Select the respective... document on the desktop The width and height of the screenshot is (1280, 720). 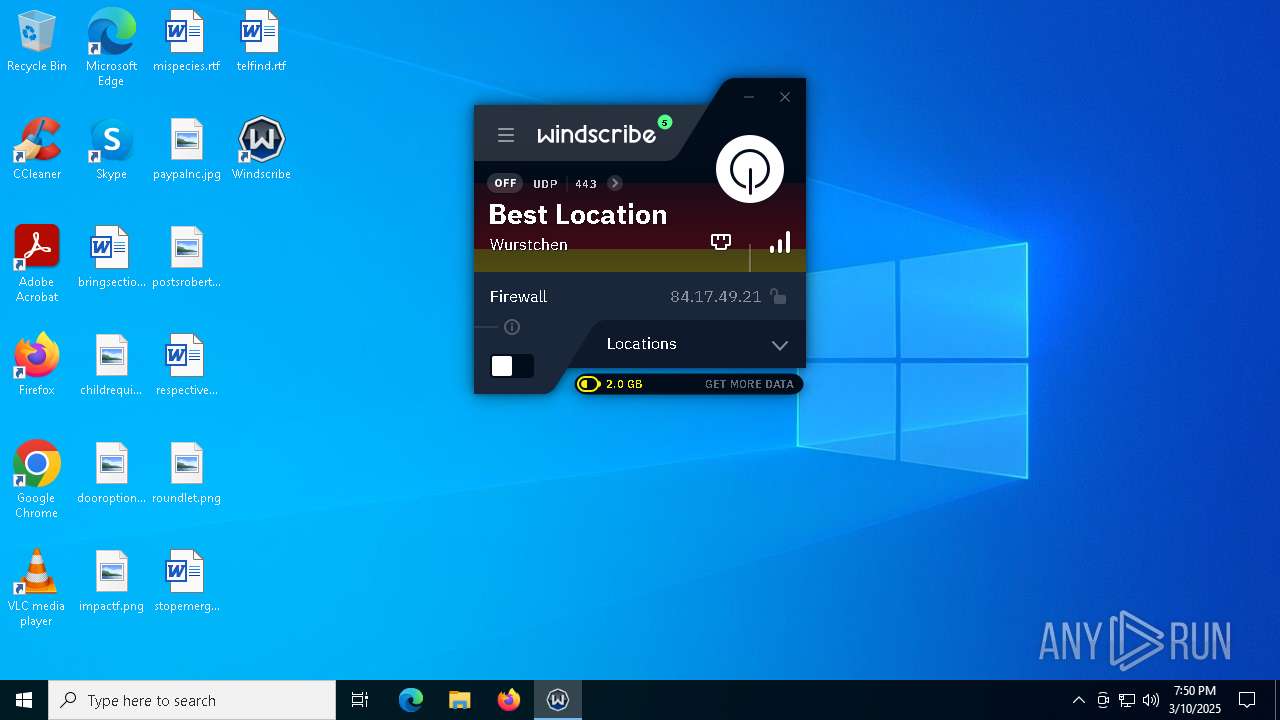(x=186, y=366)
